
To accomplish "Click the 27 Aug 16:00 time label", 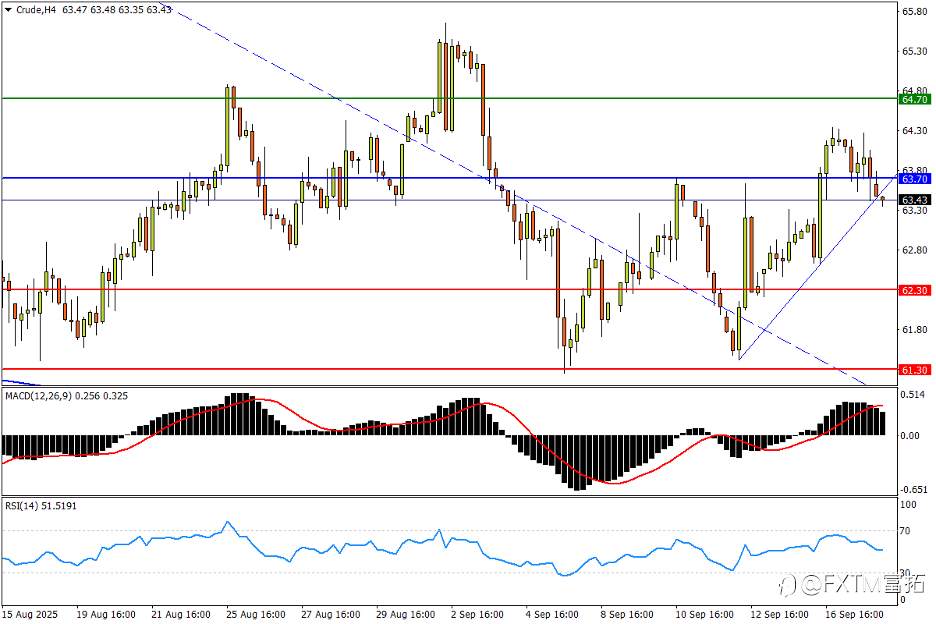I will click(x=331, y=614).
